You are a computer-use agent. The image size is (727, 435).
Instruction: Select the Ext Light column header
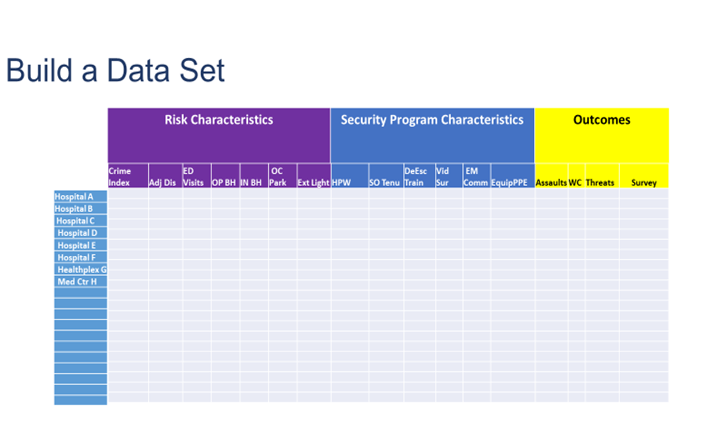314,176
